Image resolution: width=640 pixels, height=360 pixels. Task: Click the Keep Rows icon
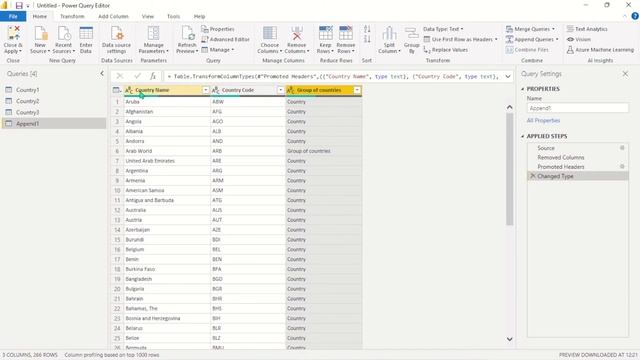pyautogui.click(x=325, y=33)
